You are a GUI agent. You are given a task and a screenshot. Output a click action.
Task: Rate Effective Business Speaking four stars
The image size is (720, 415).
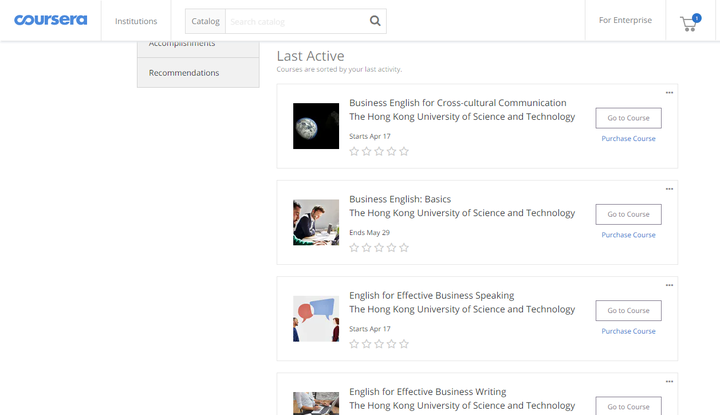click(391, 344)
